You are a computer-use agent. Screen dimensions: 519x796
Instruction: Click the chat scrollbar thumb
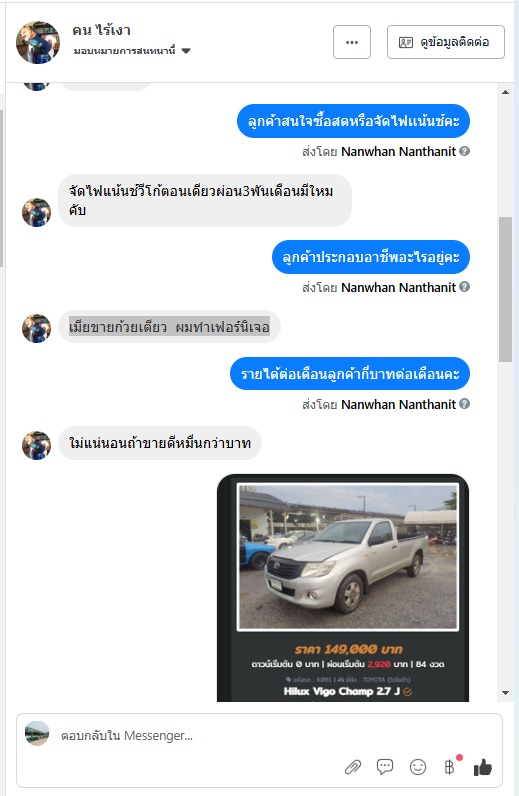pyautogui.click(x=505, y=289)
